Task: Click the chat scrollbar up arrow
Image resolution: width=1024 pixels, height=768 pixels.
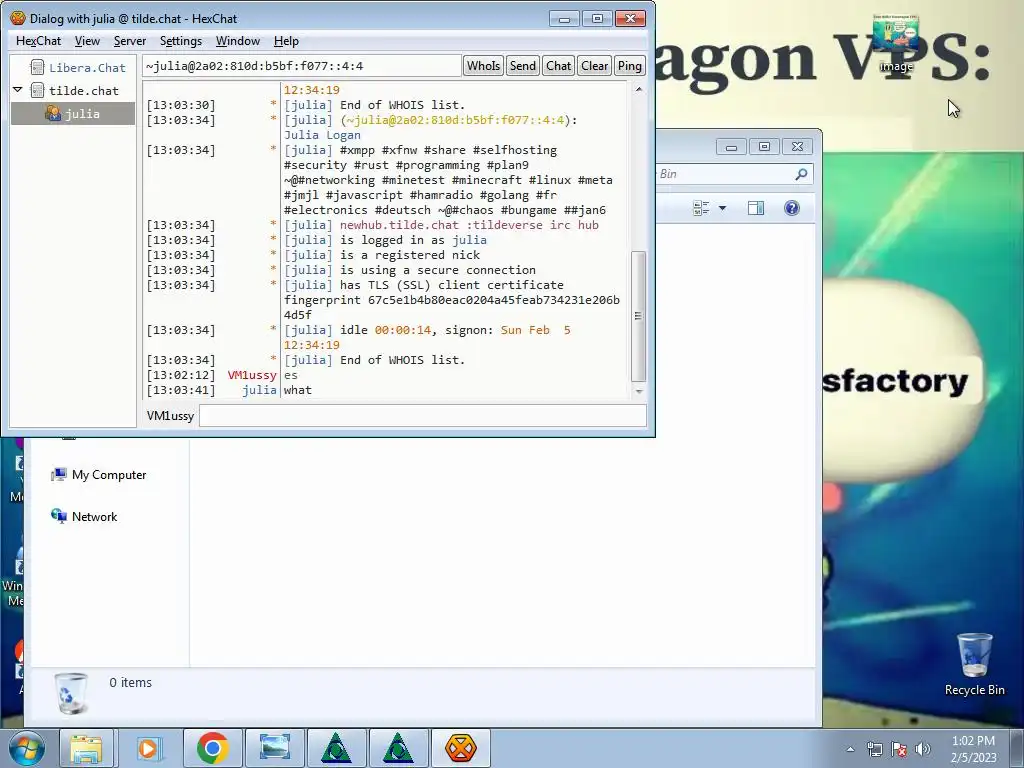Action: pos(639,89)
